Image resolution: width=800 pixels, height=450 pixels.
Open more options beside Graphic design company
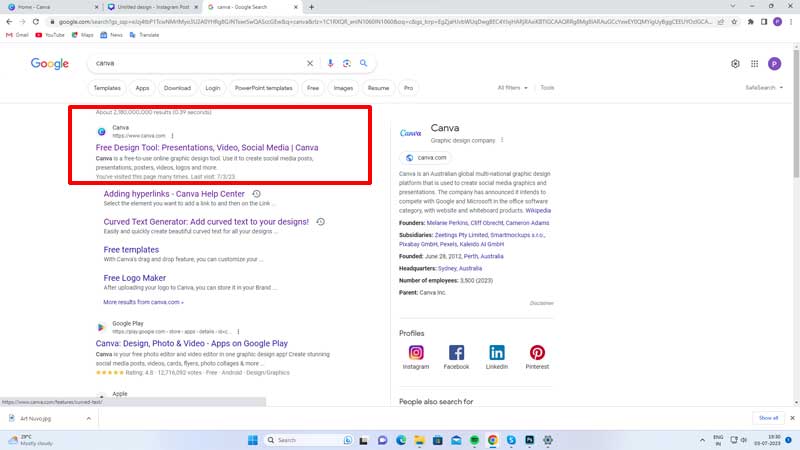point(502,140)
